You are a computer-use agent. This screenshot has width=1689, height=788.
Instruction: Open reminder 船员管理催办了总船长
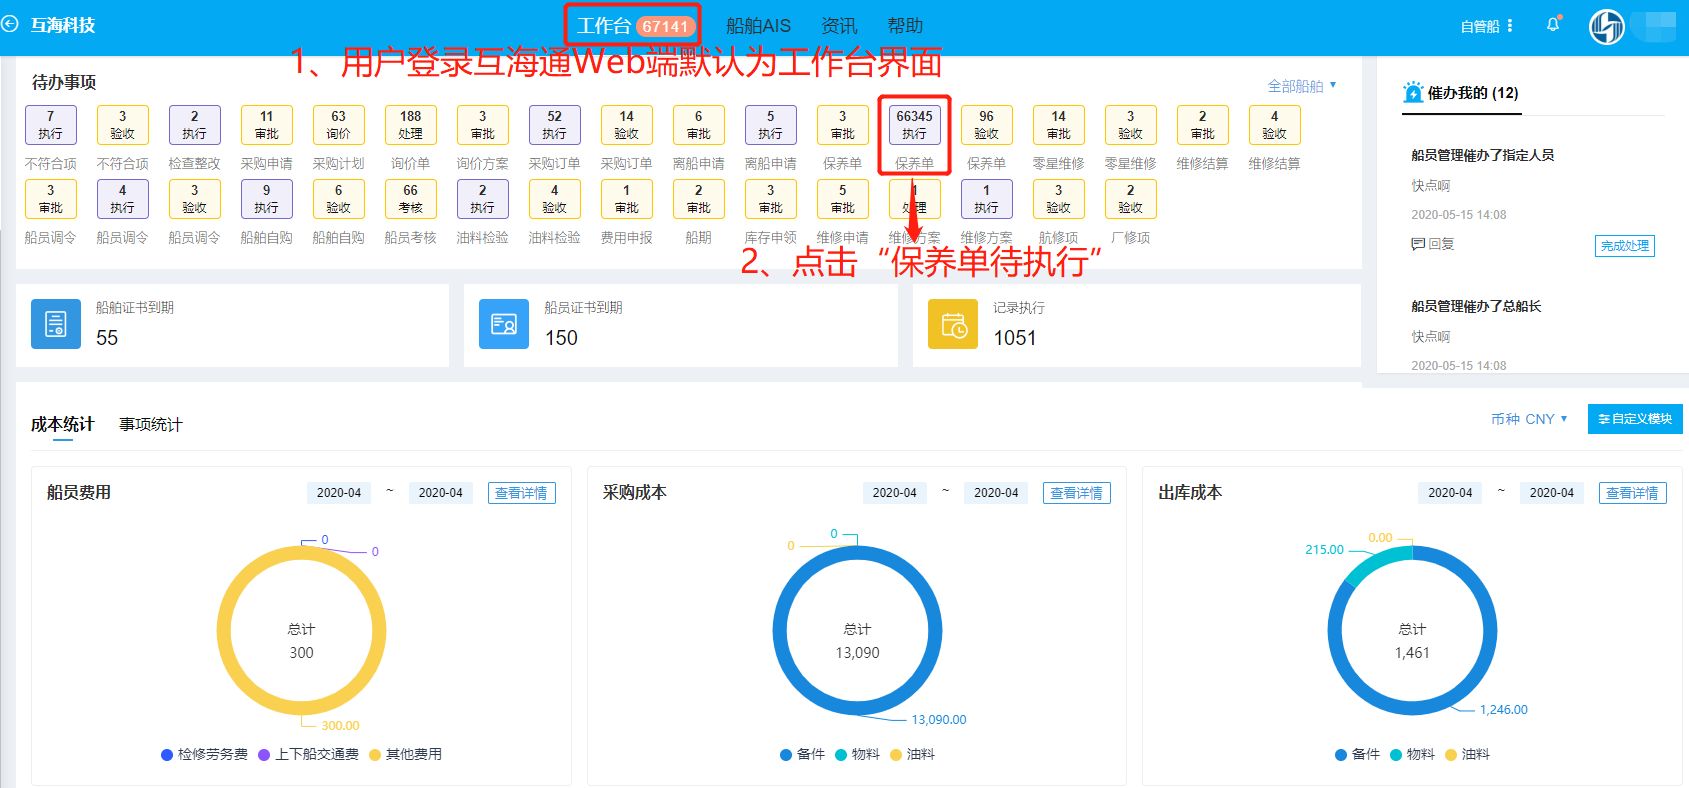[1476, 306]
